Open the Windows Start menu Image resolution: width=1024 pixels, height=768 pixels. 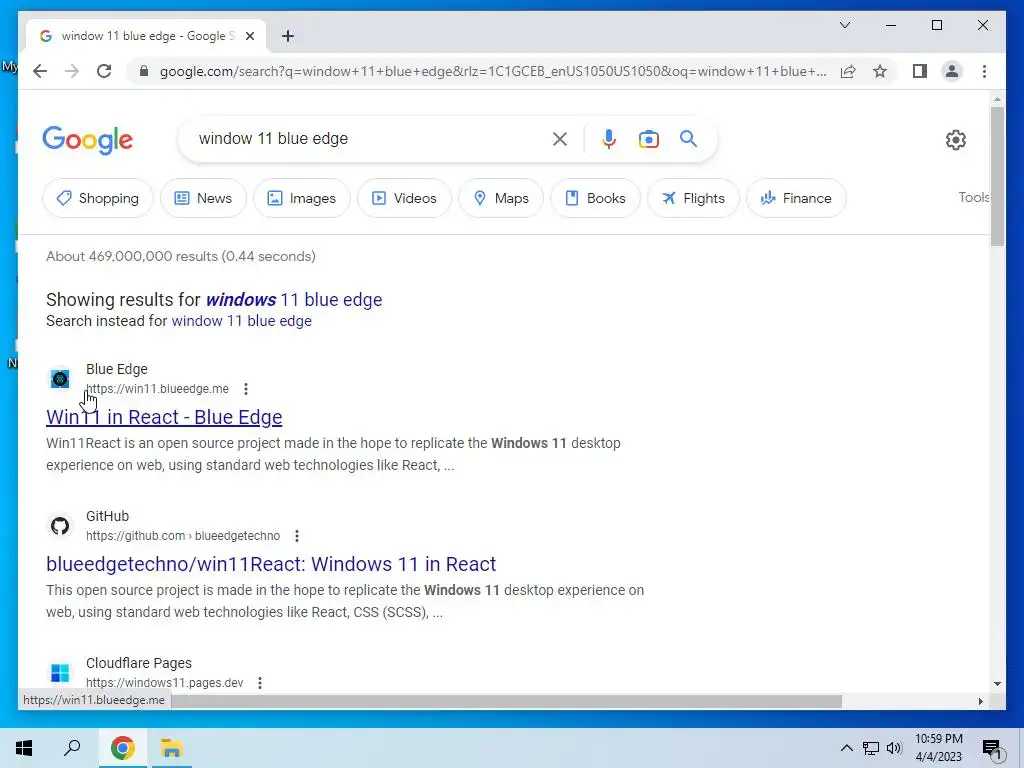point(24,748)
